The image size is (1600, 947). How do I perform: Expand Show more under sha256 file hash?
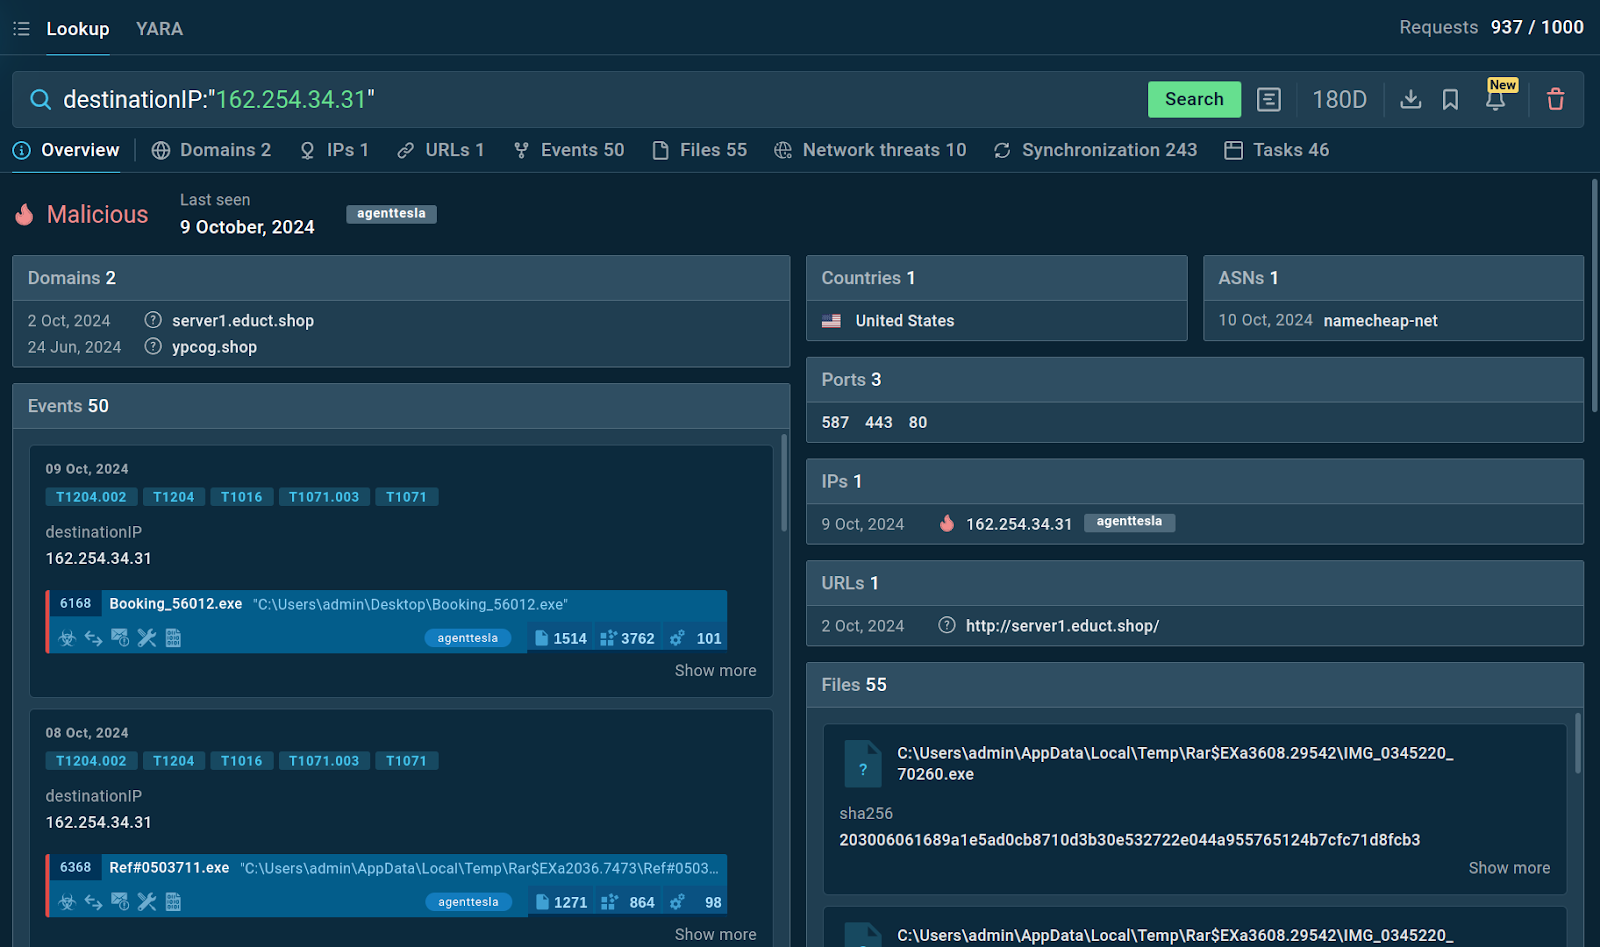(1508, 868)
